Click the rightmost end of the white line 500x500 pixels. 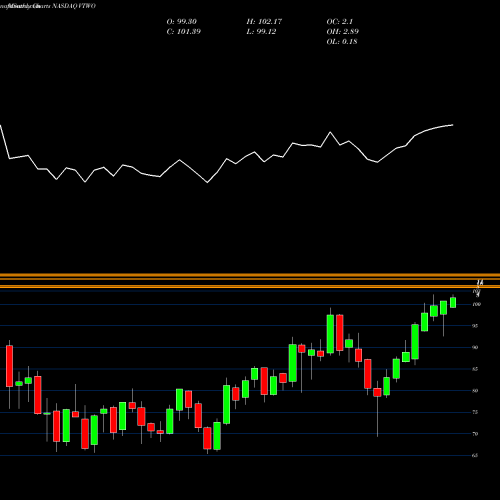[453, 125]
